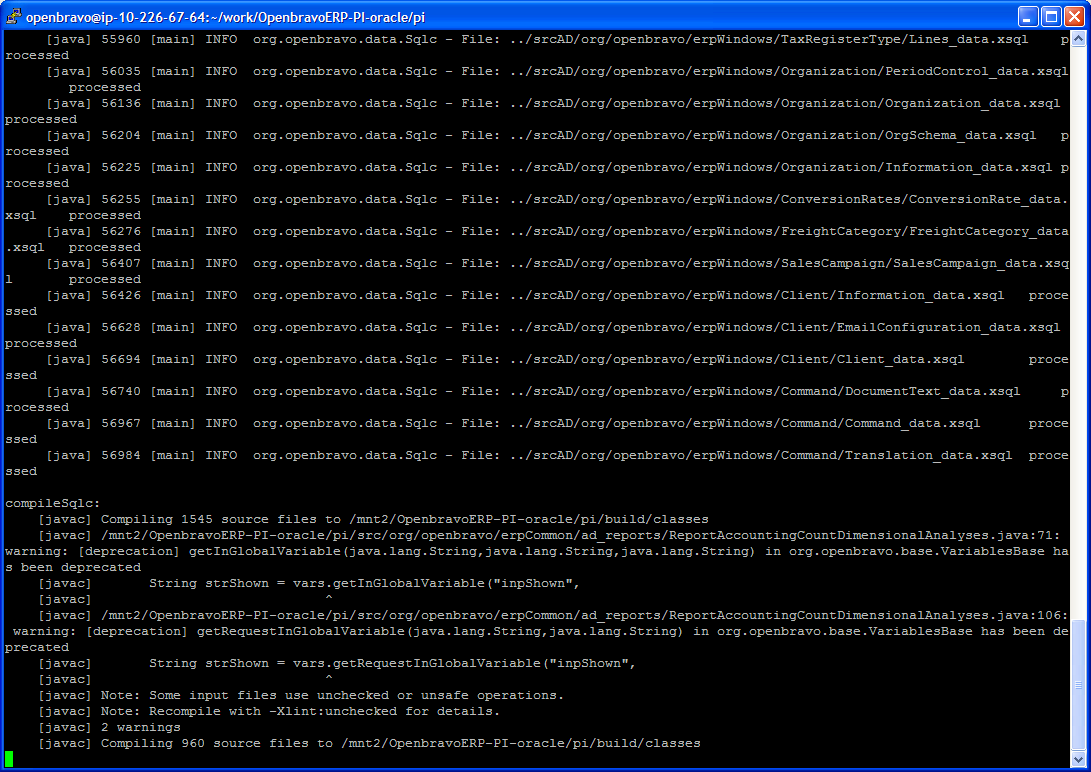1091x772 pixels.
Task: Click the scrollbar up arrow
Action: point(1078,39)
